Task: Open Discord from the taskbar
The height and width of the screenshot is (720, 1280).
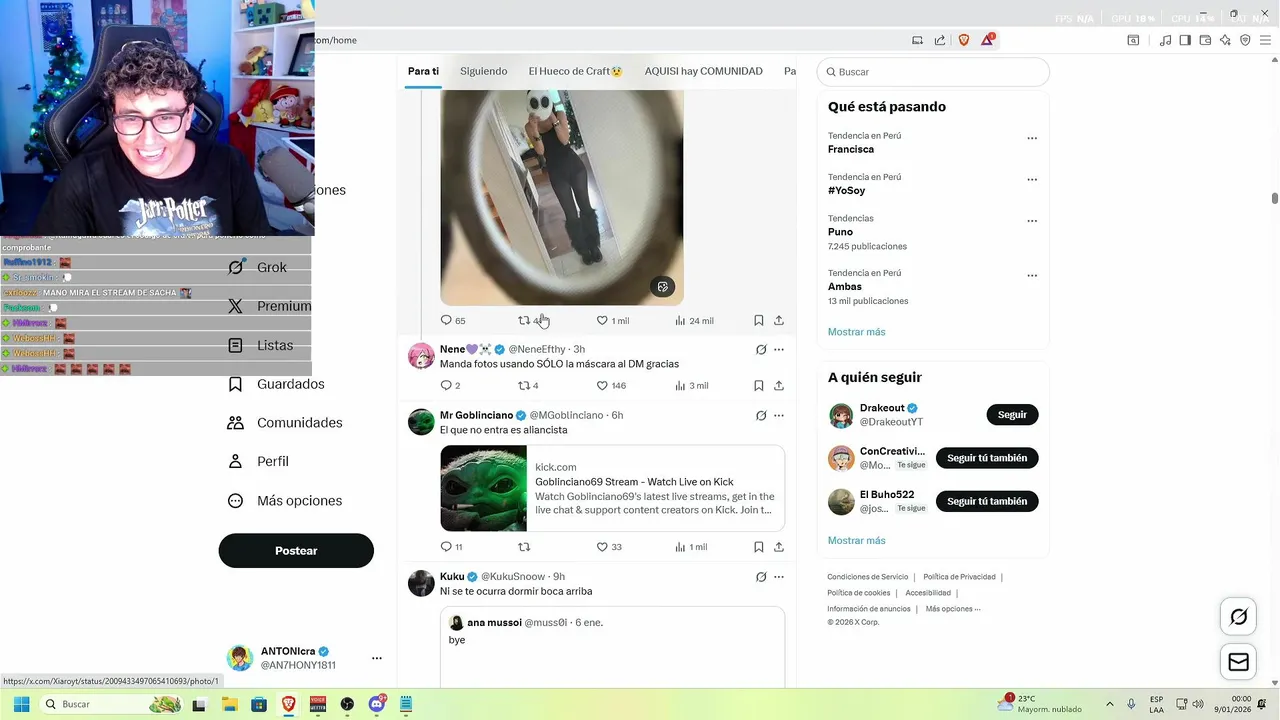Action: 377,704
